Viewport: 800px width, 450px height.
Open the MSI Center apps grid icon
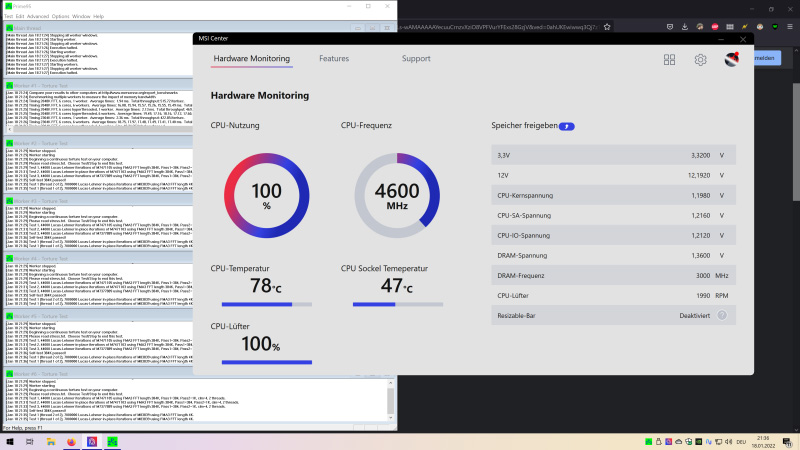[x=669, y=60]
